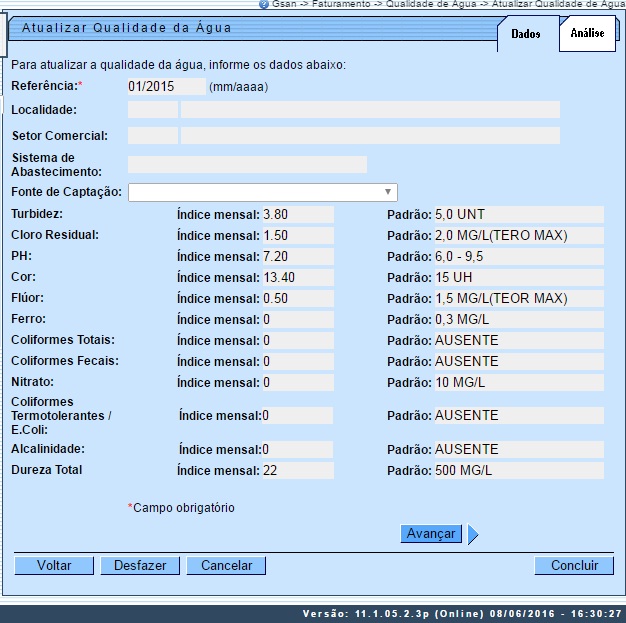
Task: Select the Dados tab
Action: coord(525,34)
